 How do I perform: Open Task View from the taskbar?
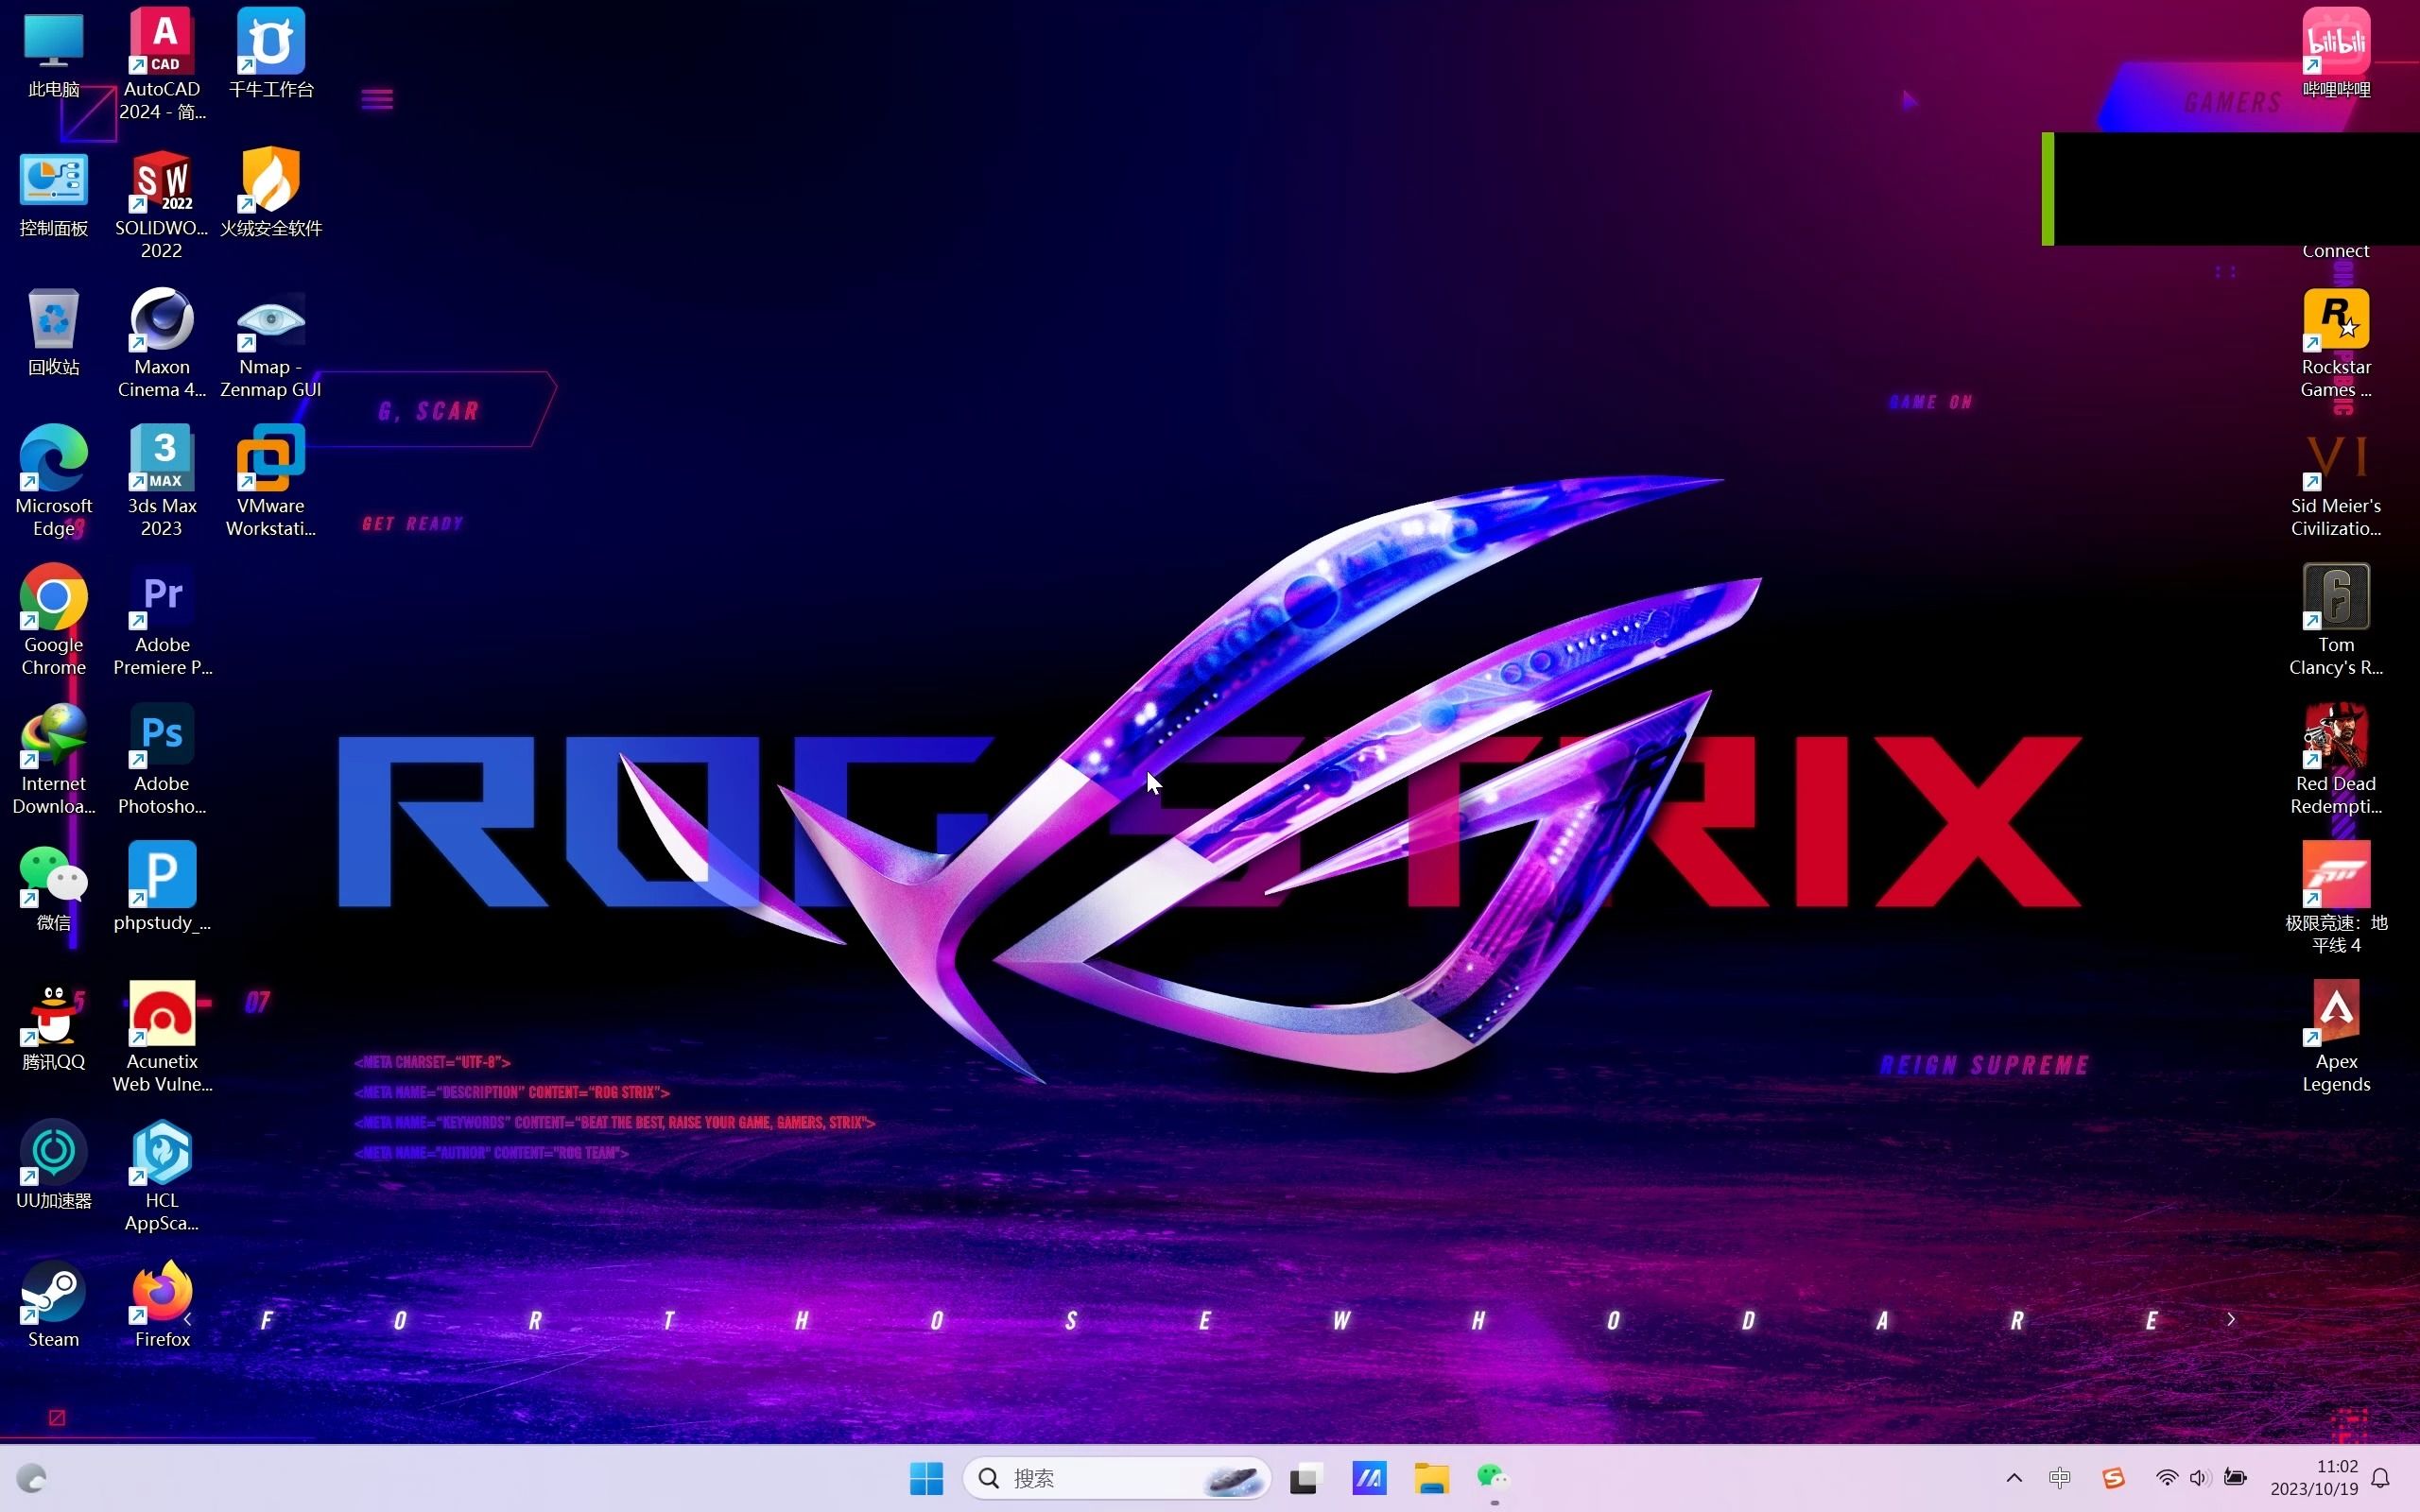coord(1305,1478)
